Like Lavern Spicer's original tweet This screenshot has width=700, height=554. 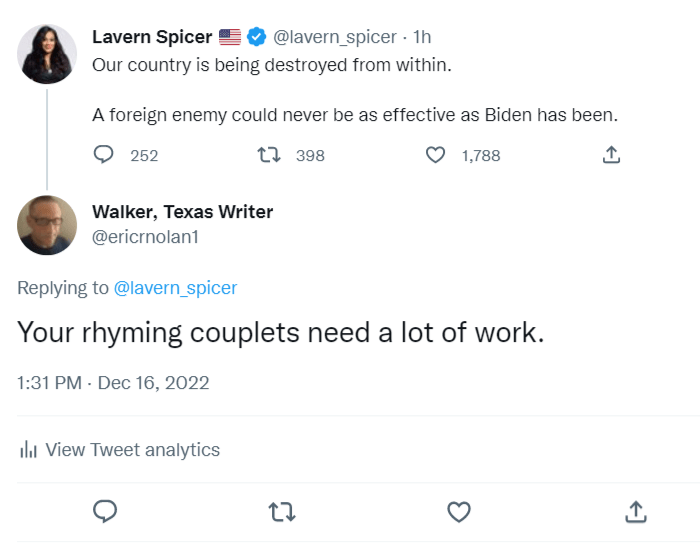(x=435, y=155)
